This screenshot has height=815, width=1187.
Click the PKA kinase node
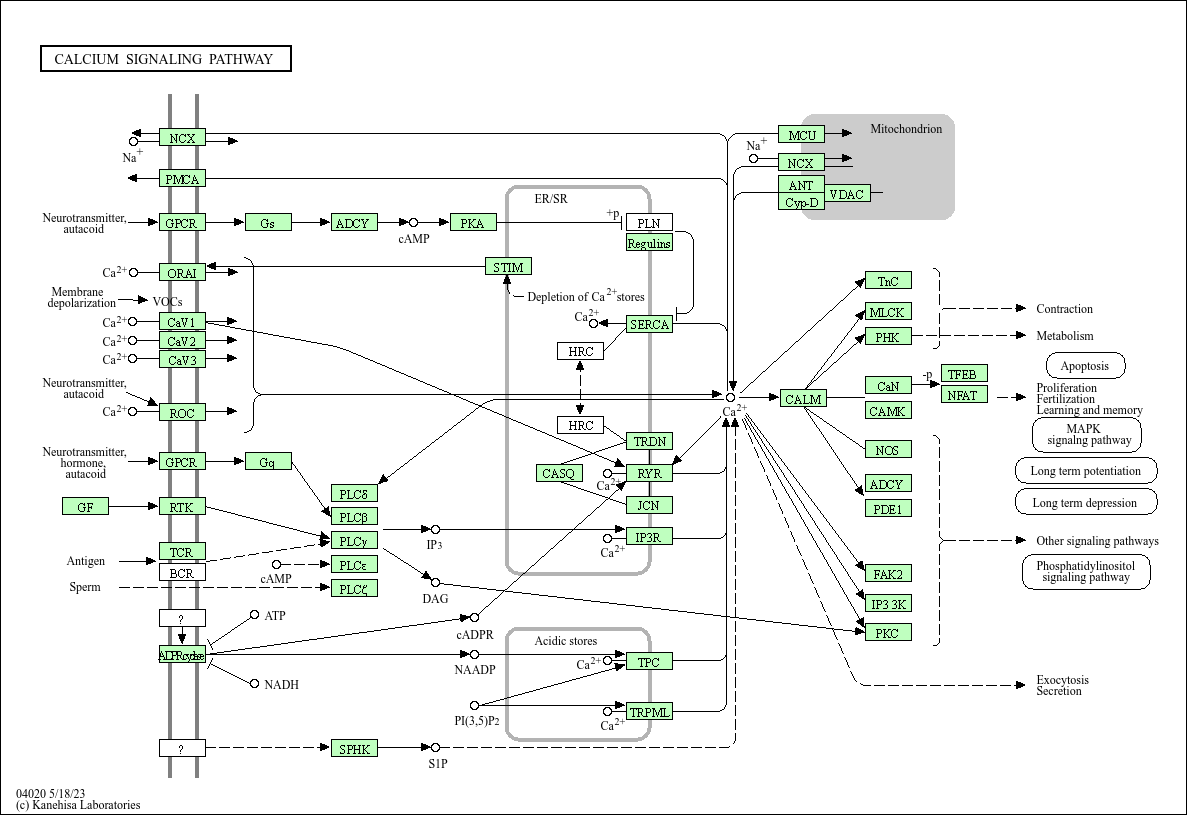pos(472,223)
